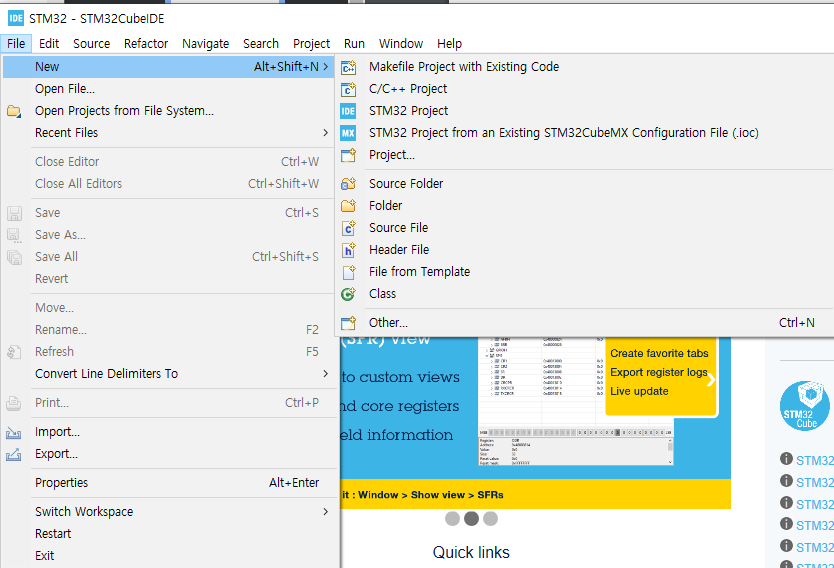Click the C/C++ Project icon
The width and height of the screenshot is (834, 568).
pyautogui.click(x=348, y=89)
